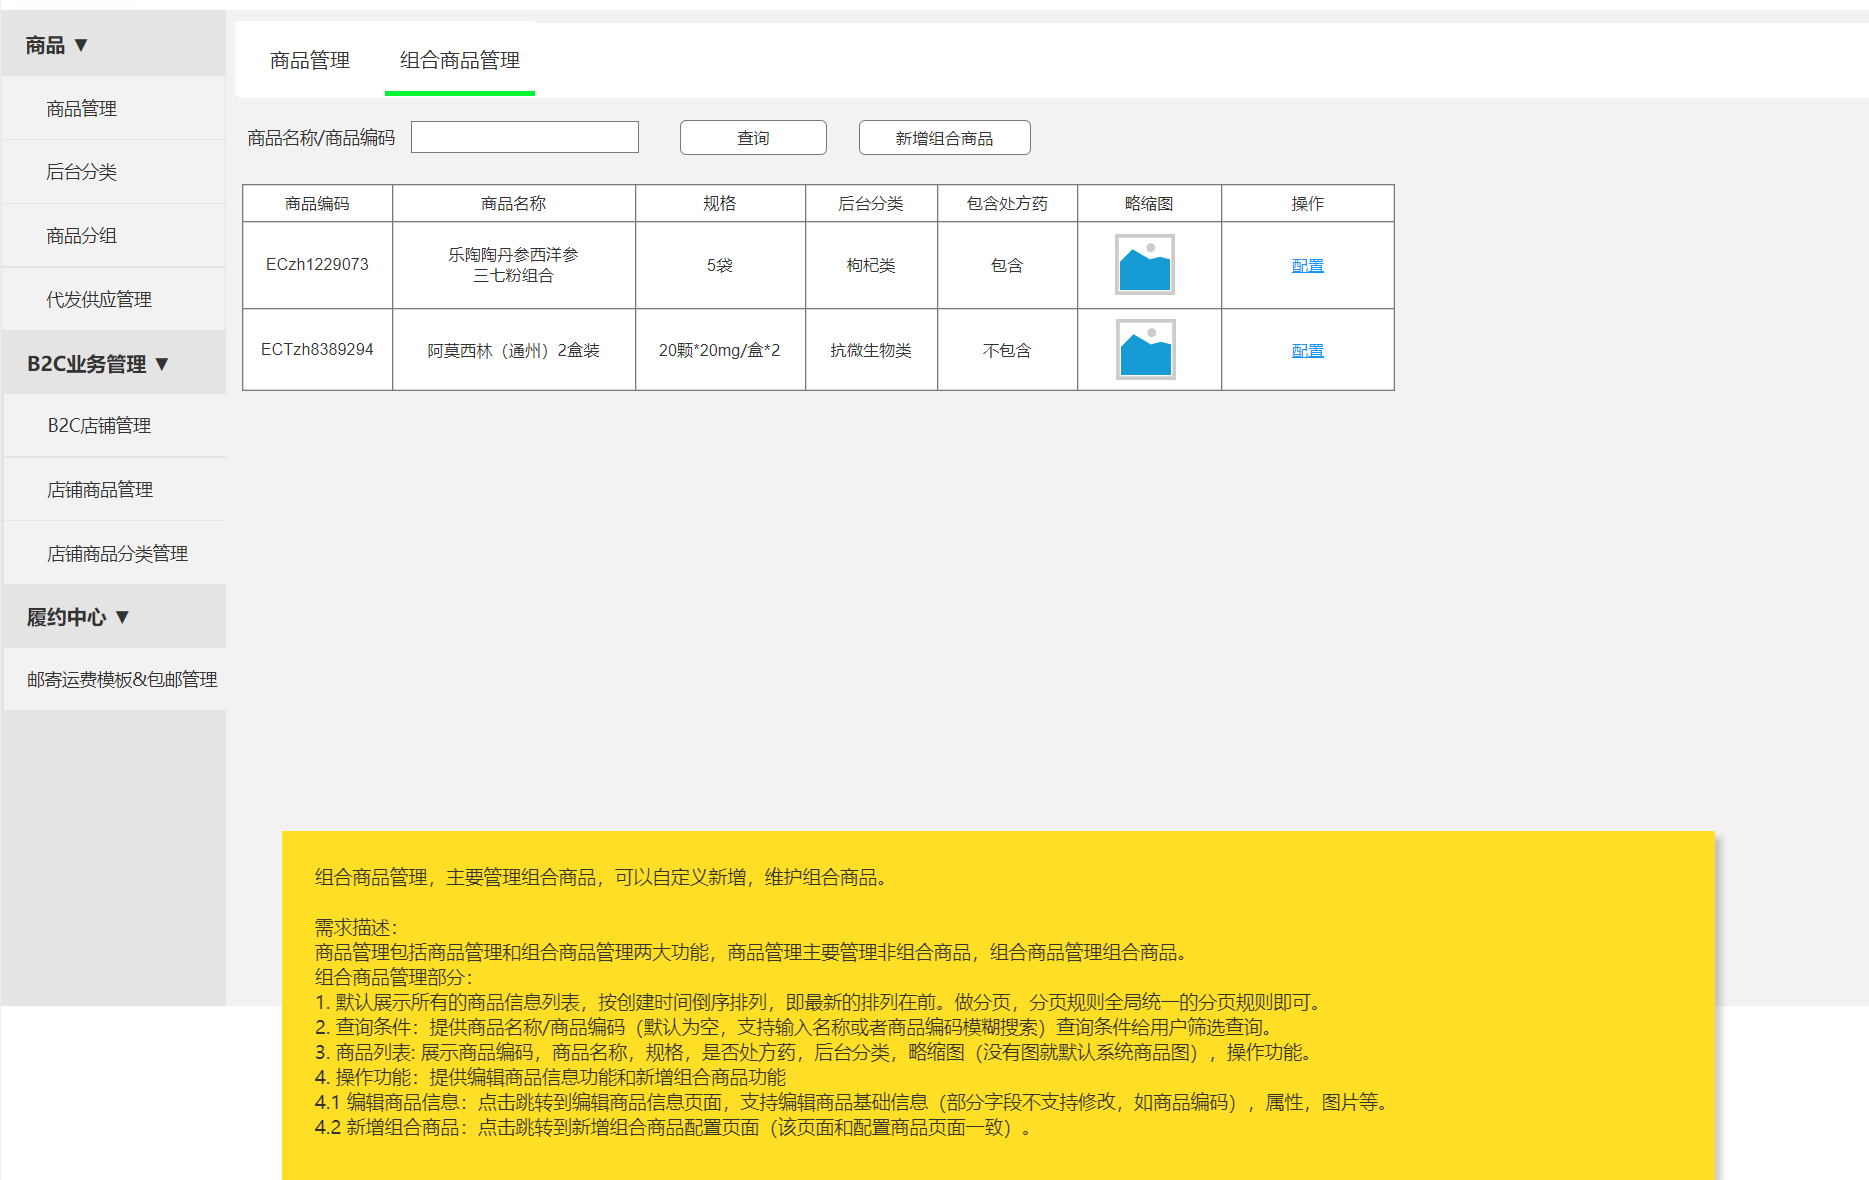Viewport: 1869px width, 1180px height.
Task: Click the 5袋 specification cell
Action: coord(720,265)
